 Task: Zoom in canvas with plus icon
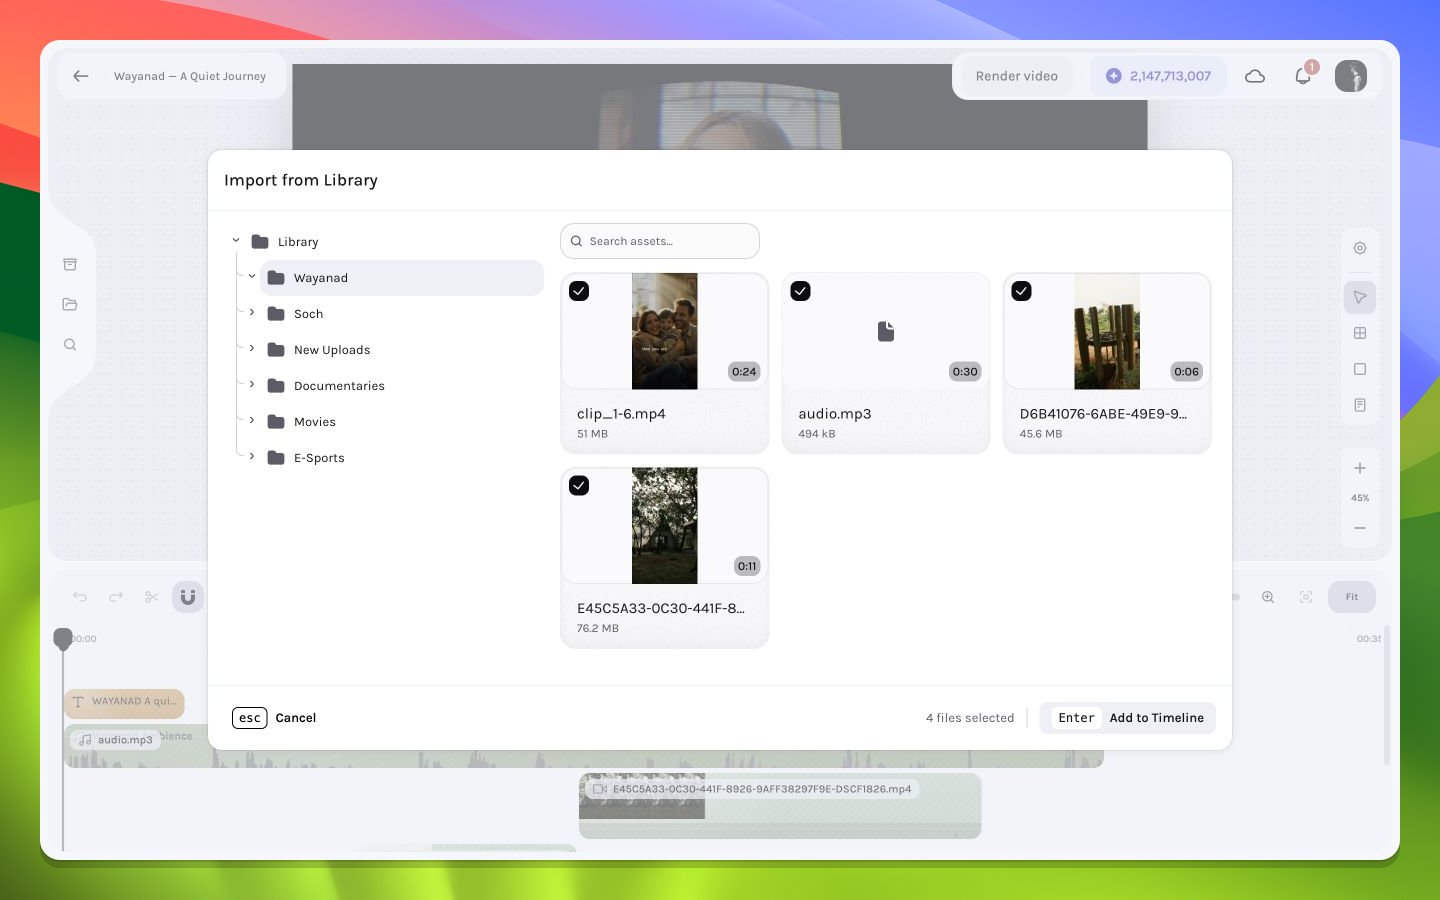point(1360,468)
